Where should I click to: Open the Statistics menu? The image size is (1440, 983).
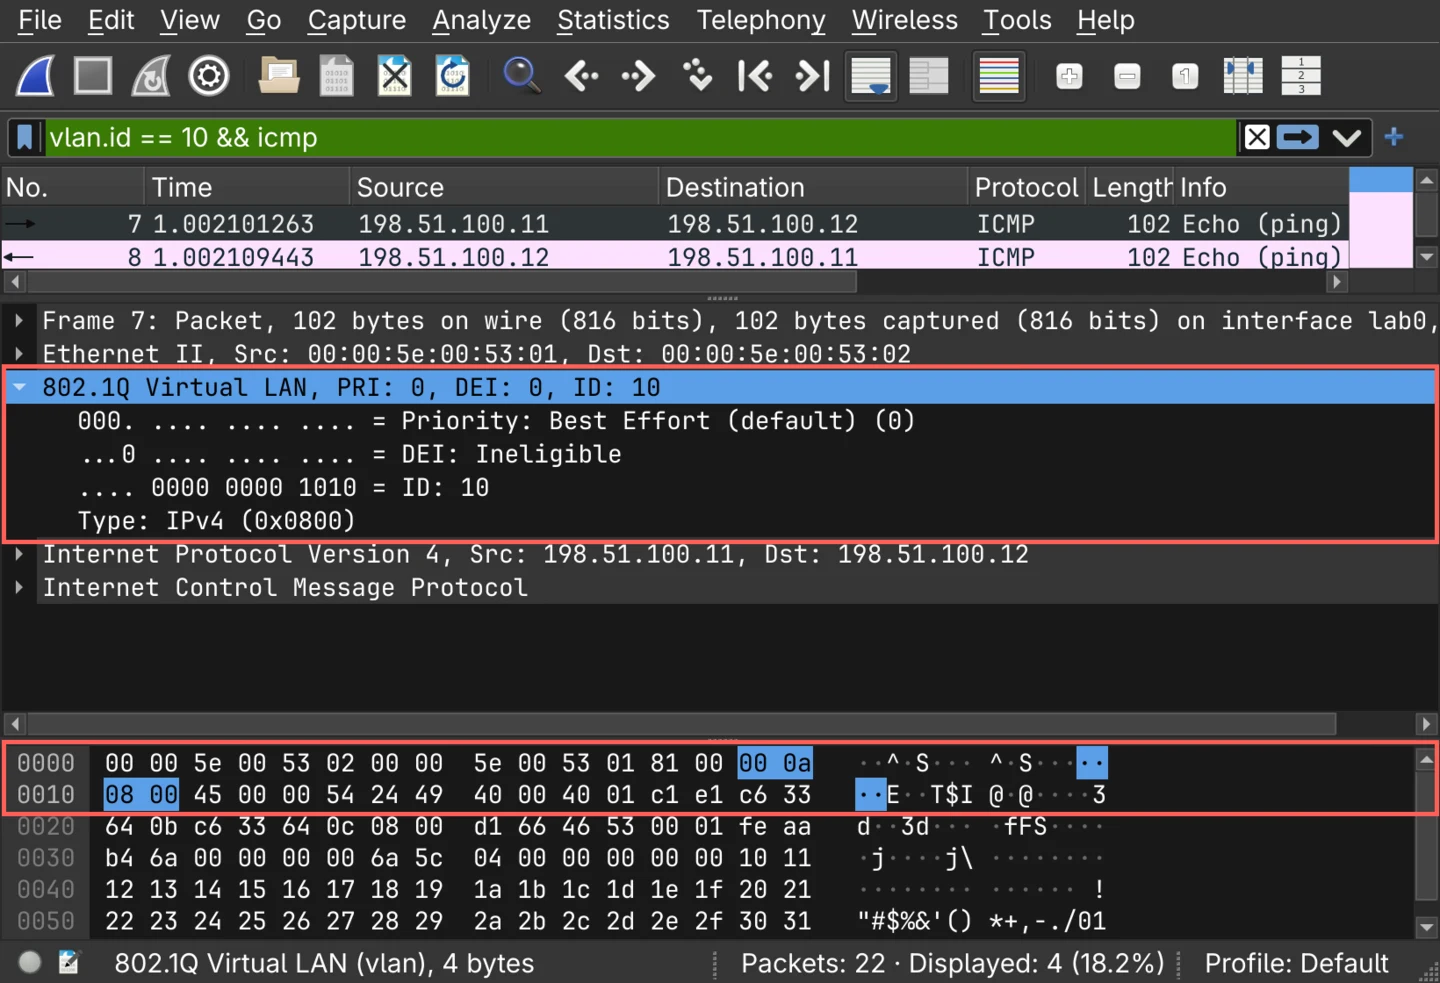tap(613, 20)
